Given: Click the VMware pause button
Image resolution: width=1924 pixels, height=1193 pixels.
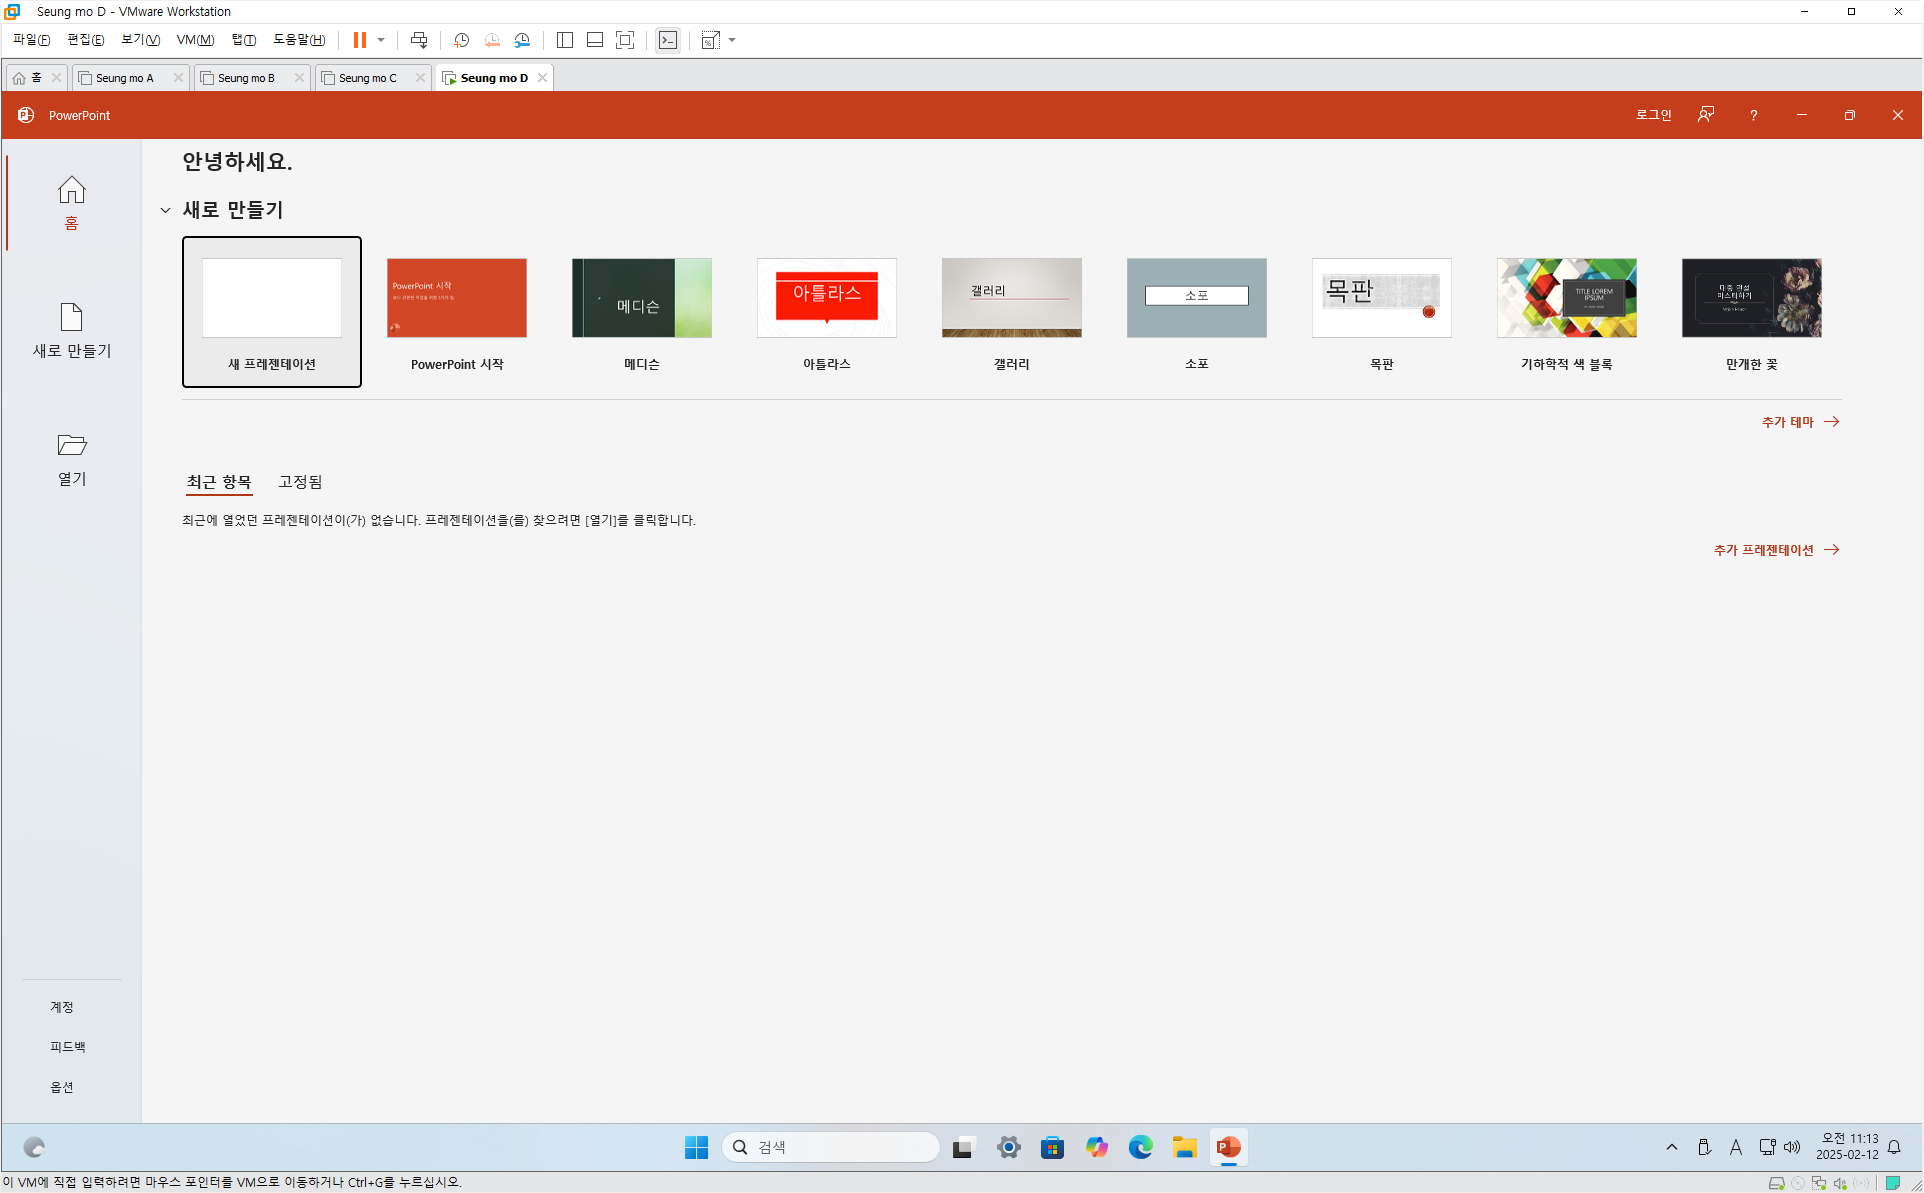Looking at the screenshot, I should point(359,40).
